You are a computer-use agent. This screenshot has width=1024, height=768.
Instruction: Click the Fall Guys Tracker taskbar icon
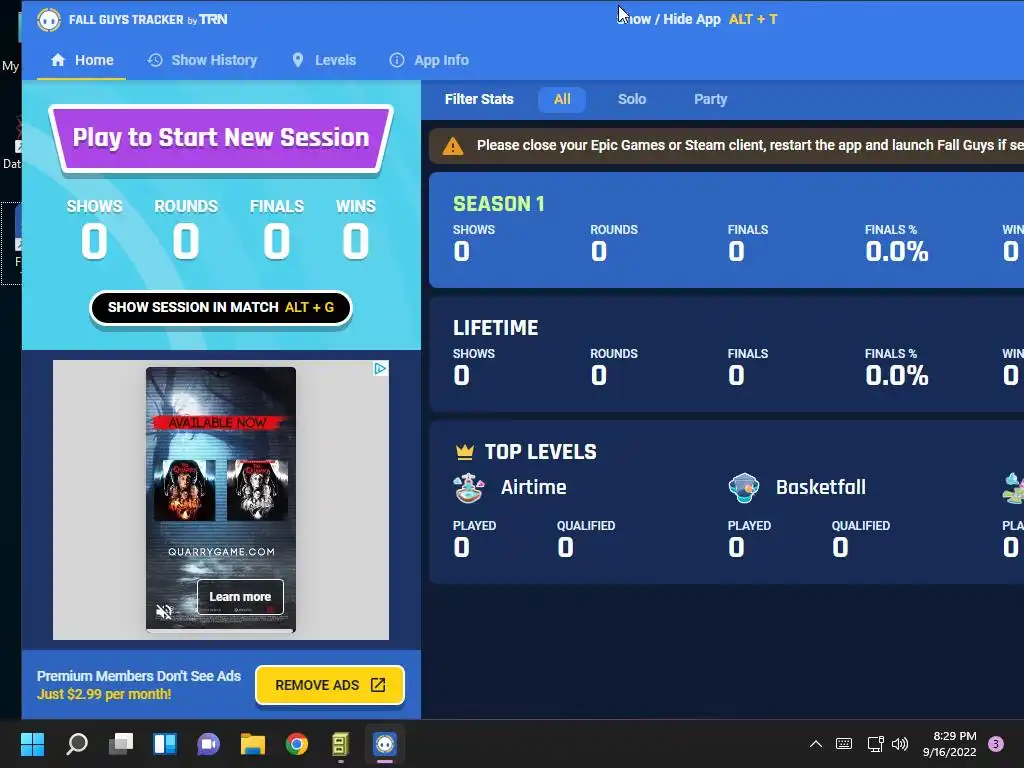385,744
